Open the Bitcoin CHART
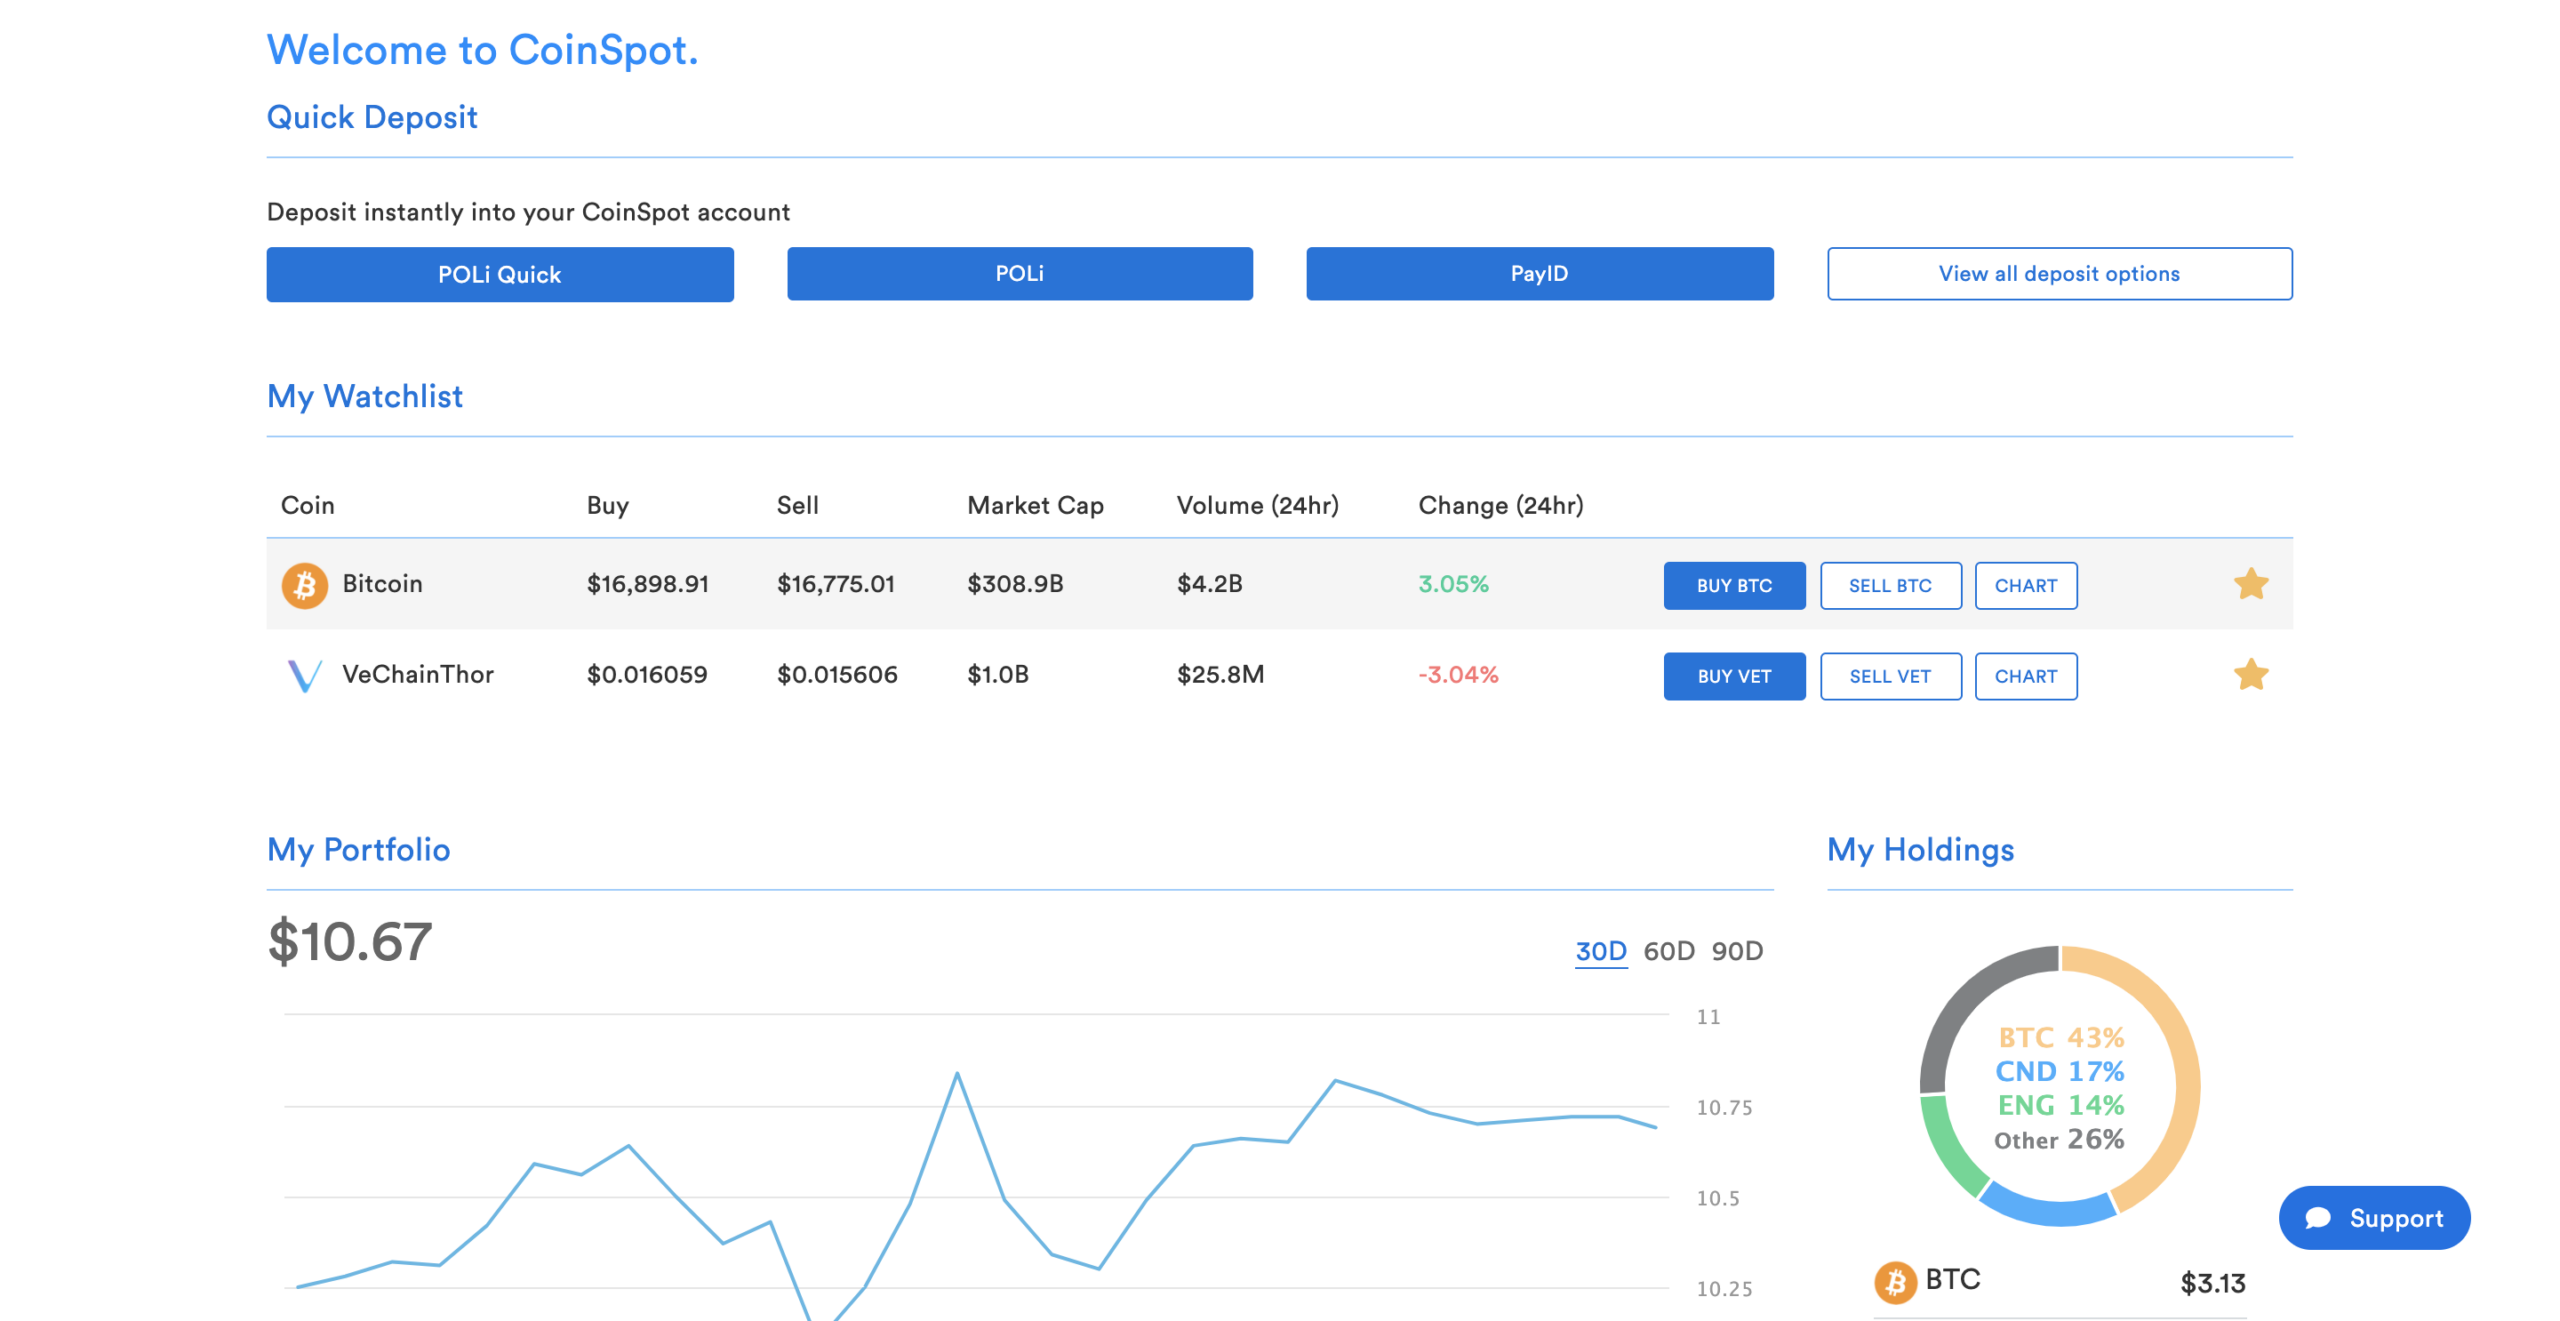 [2025, 585]
